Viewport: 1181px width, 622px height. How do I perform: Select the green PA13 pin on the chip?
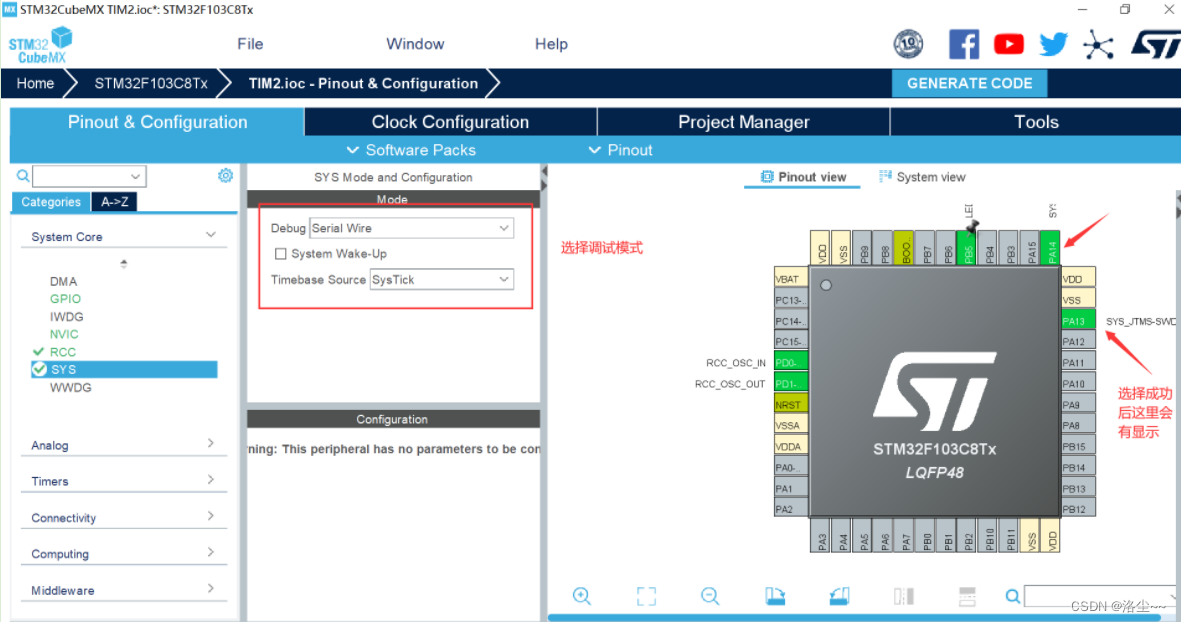click(x=1077, y=321)
